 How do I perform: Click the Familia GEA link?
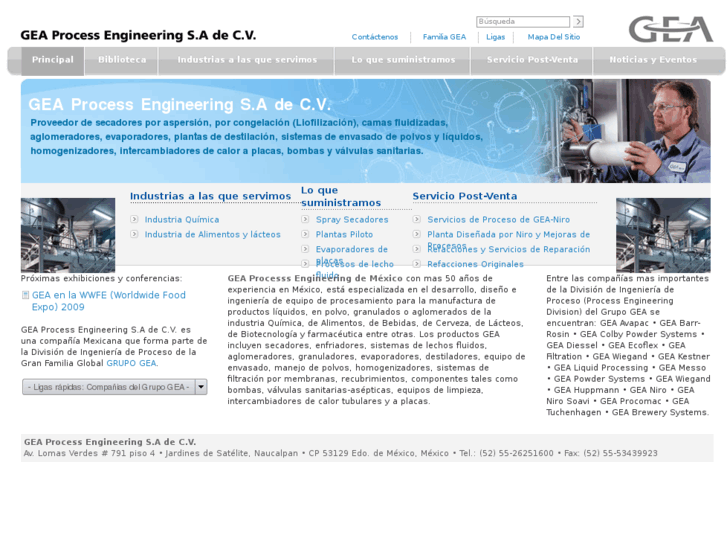(444, 37)
